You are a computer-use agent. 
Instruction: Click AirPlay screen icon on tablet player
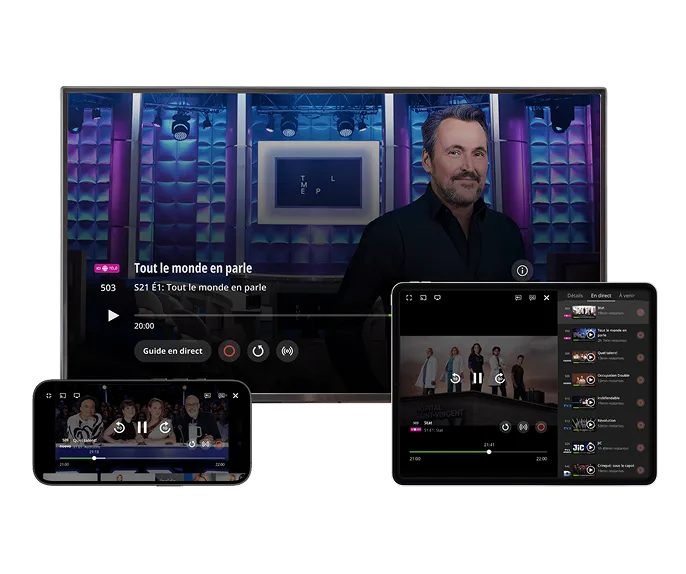437,298
